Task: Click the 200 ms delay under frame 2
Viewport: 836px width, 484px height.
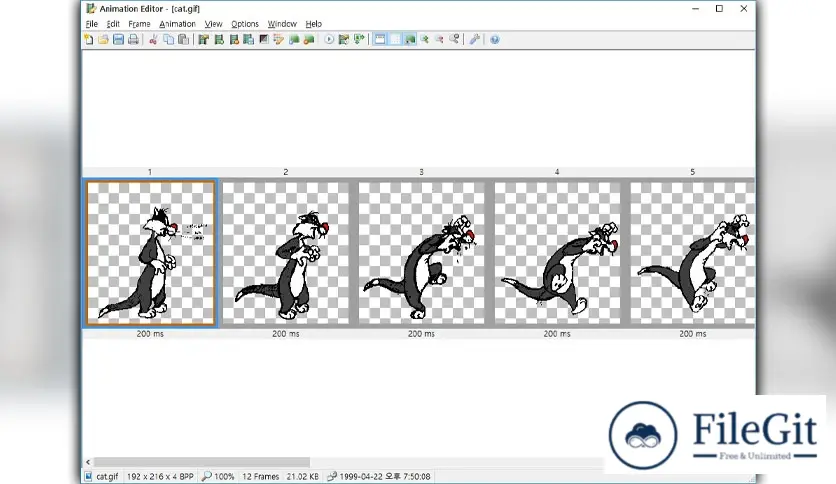Action: coord(286,334)
